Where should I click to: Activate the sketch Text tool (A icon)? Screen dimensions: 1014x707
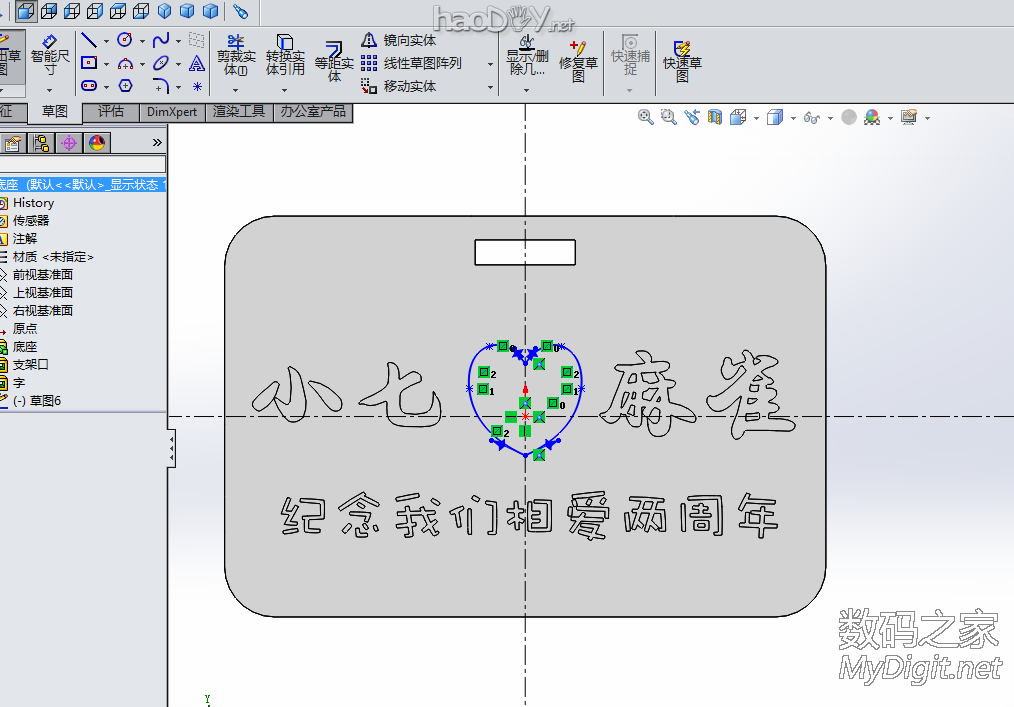point(197,64)
